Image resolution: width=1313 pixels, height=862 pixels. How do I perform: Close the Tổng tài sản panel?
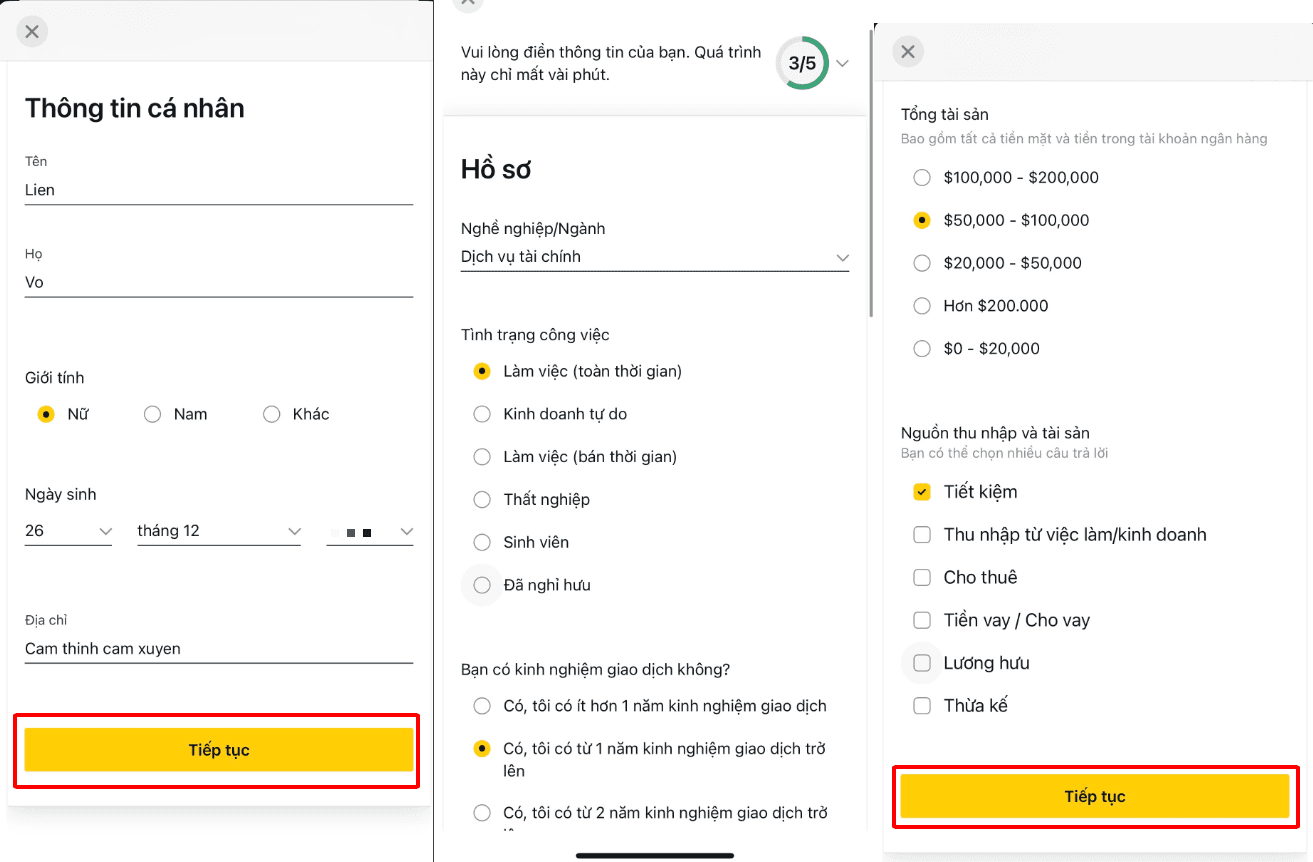(x=908, y=52)
